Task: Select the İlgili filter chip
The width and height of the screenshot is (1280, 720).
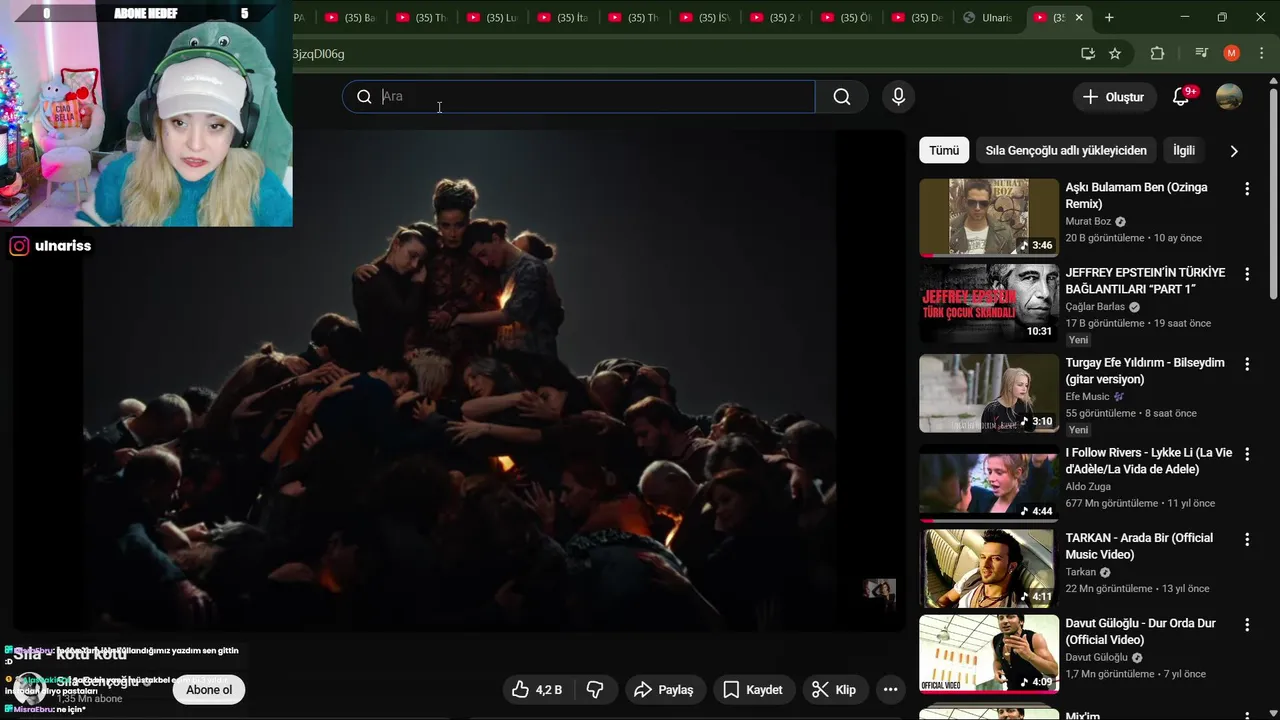Action: tap(1184, 150)
